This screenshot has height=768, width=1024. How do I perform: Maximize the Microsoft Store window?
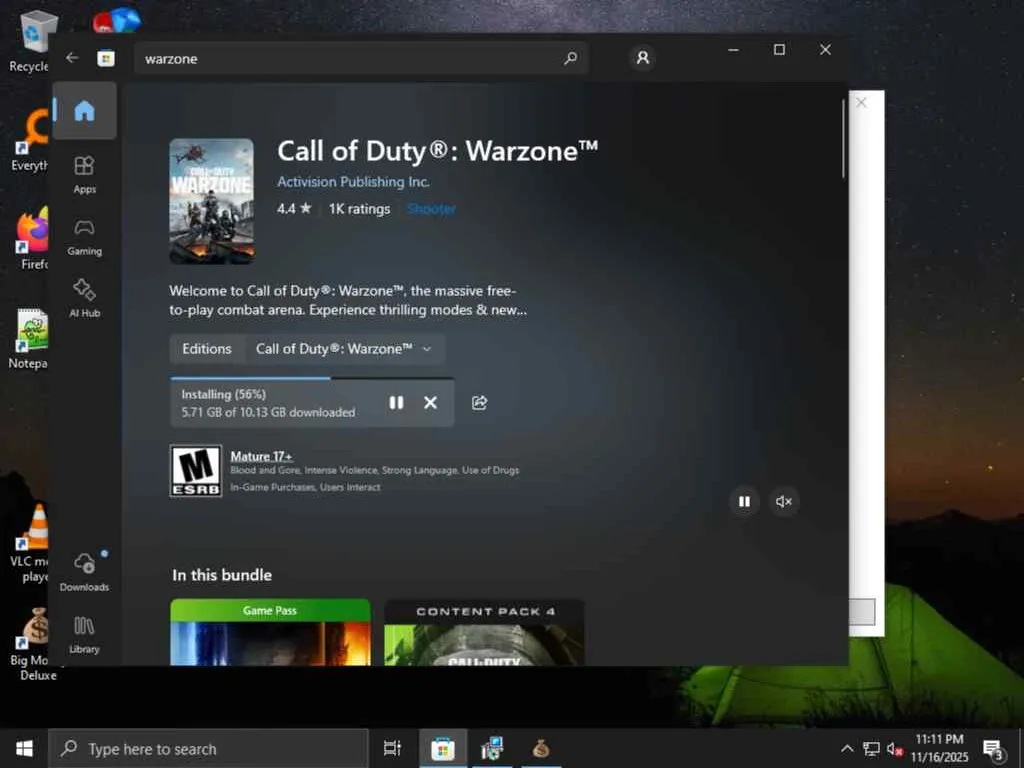[779, 50]
